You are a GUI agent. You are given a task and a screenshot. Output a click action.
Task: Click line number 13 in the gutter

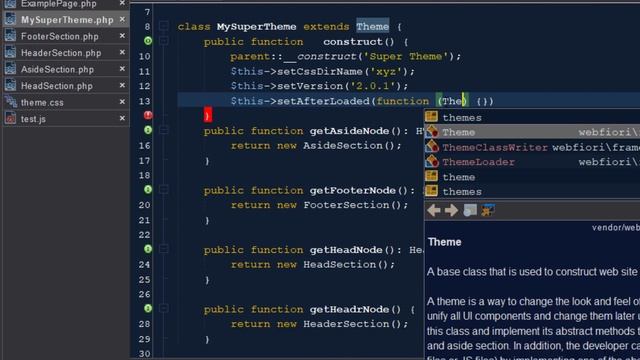coord(144,101)
